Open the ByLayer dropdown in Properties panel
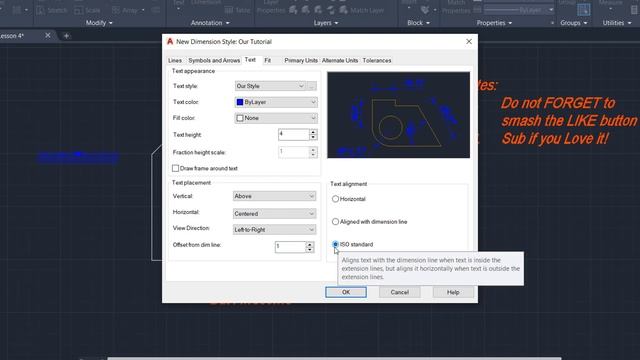 coord(551,10)
